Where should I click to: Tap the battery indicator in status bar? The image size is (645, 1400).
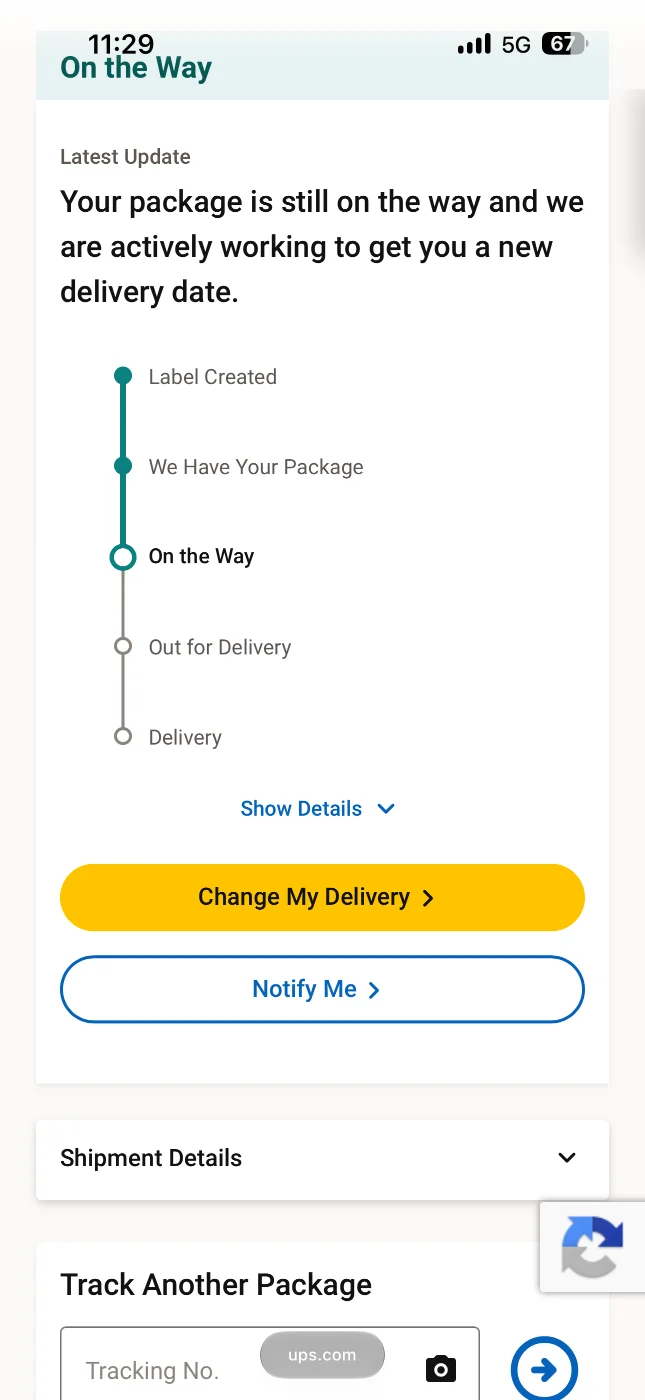click(565, 44)
